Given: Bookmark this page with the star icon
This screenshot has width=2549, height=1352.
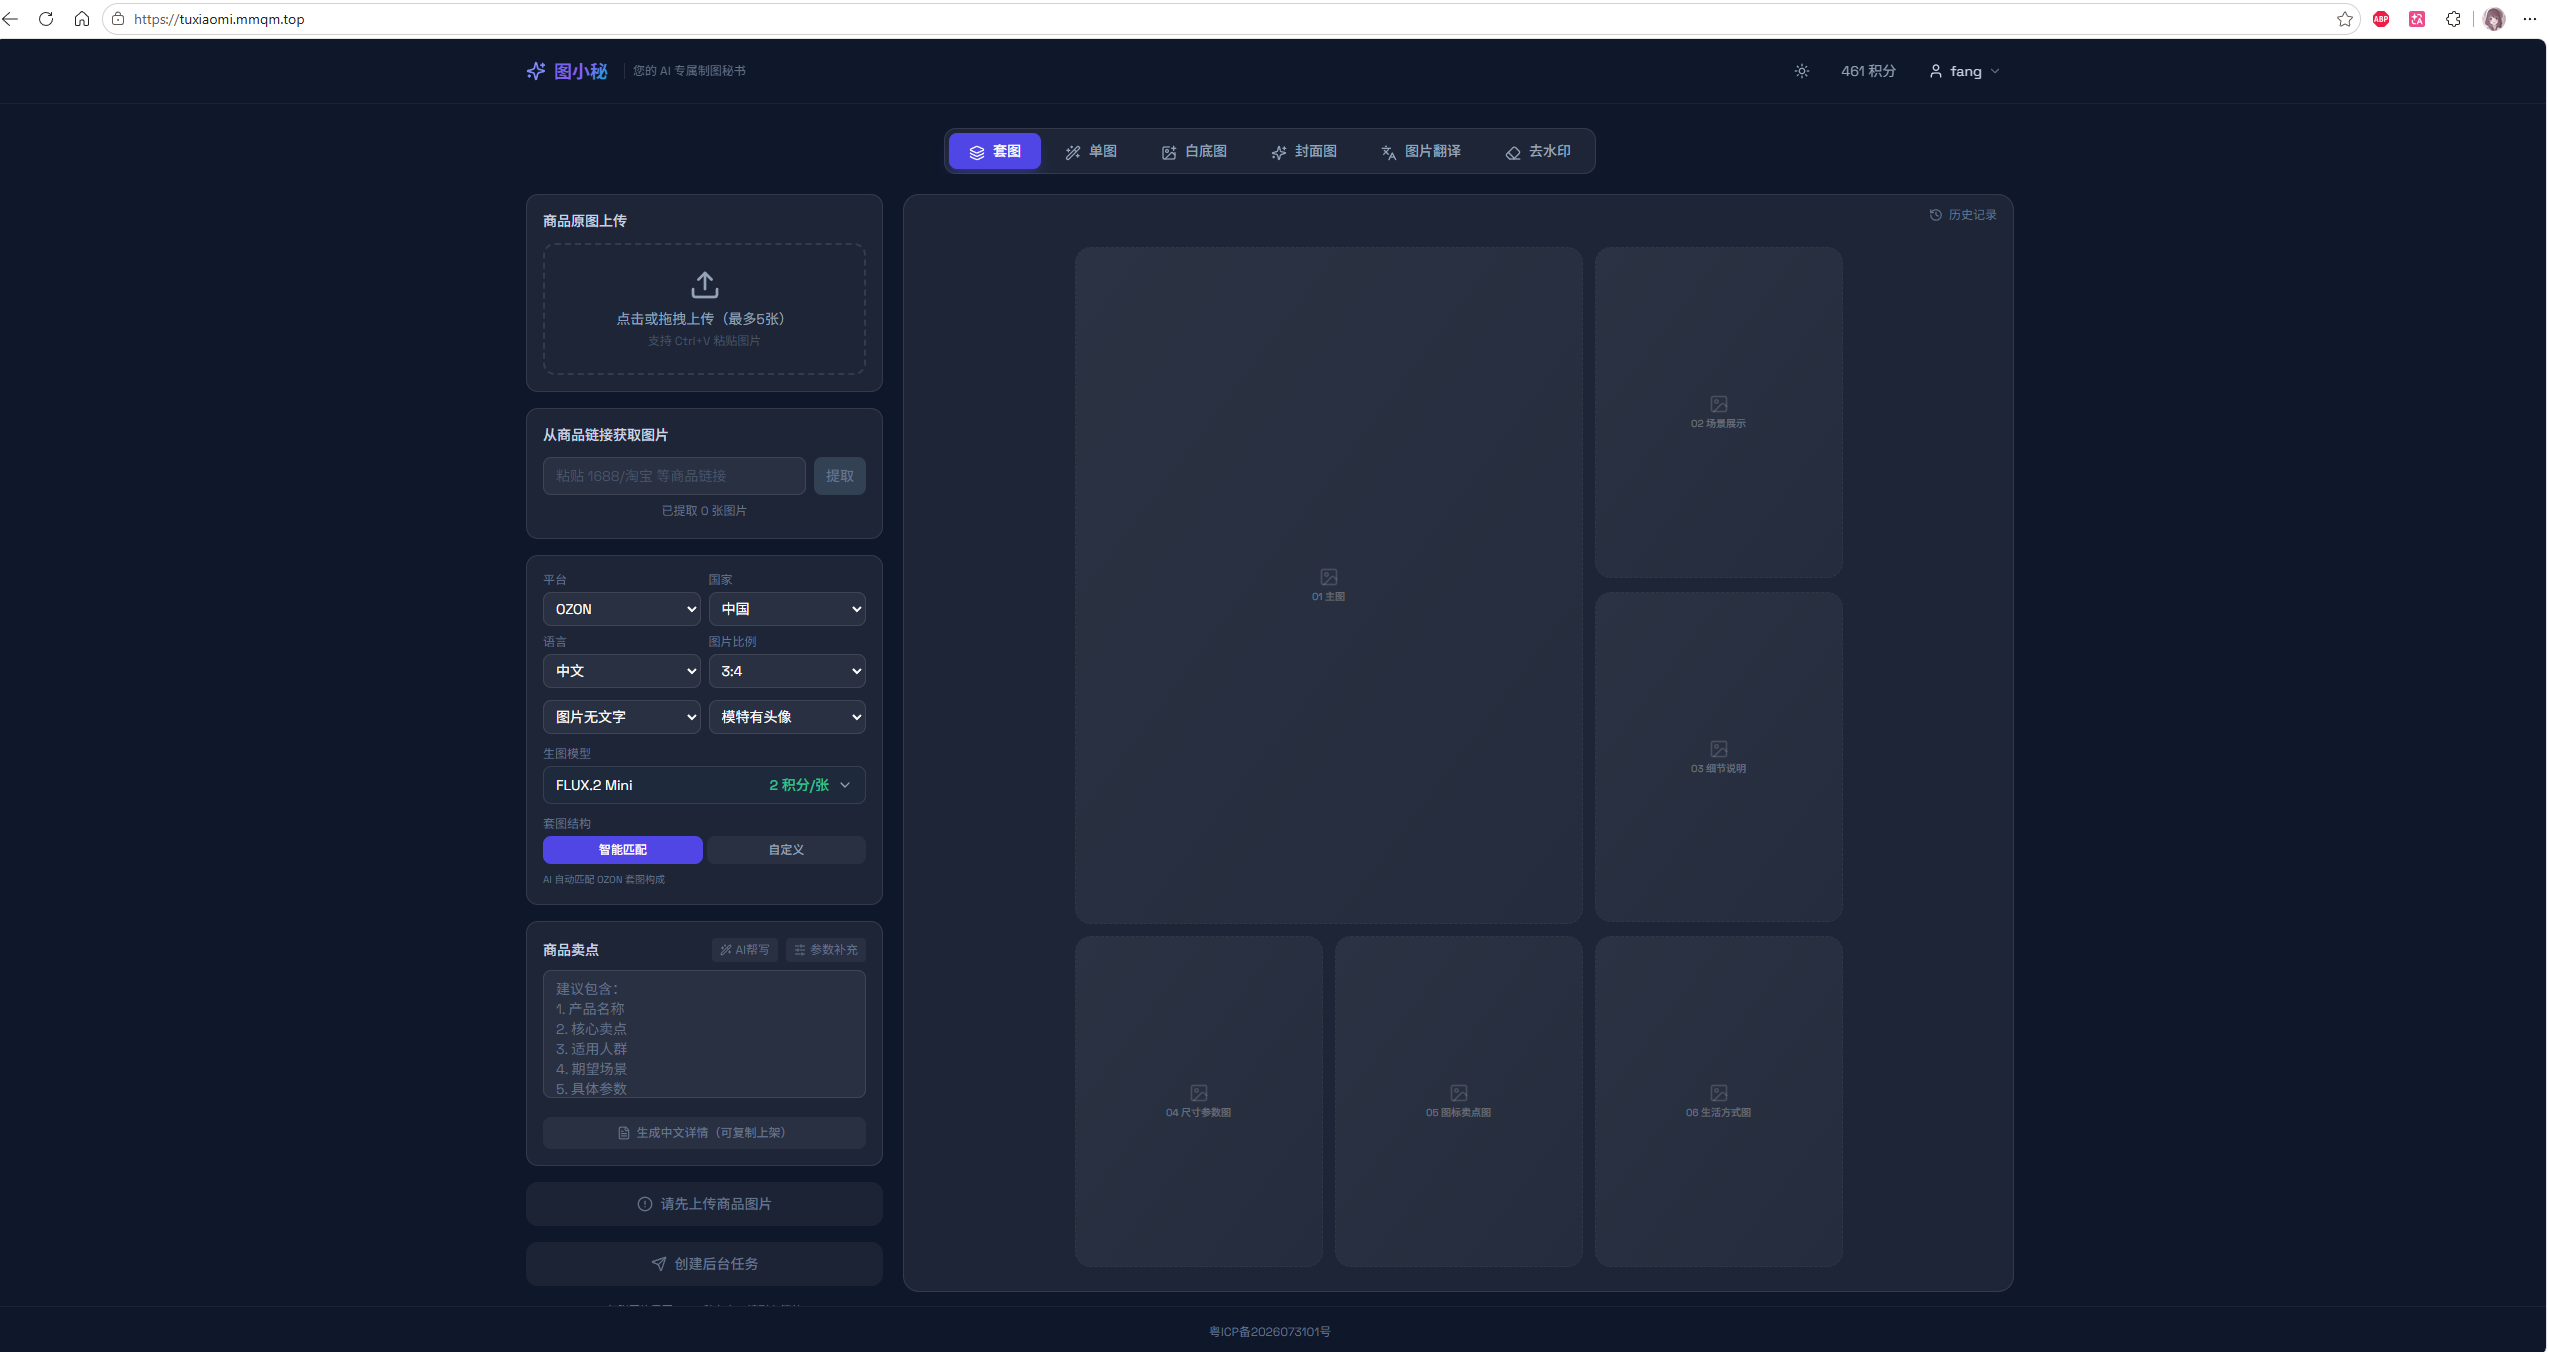Looking at the screenshot, I should (x=2344, y=19).
